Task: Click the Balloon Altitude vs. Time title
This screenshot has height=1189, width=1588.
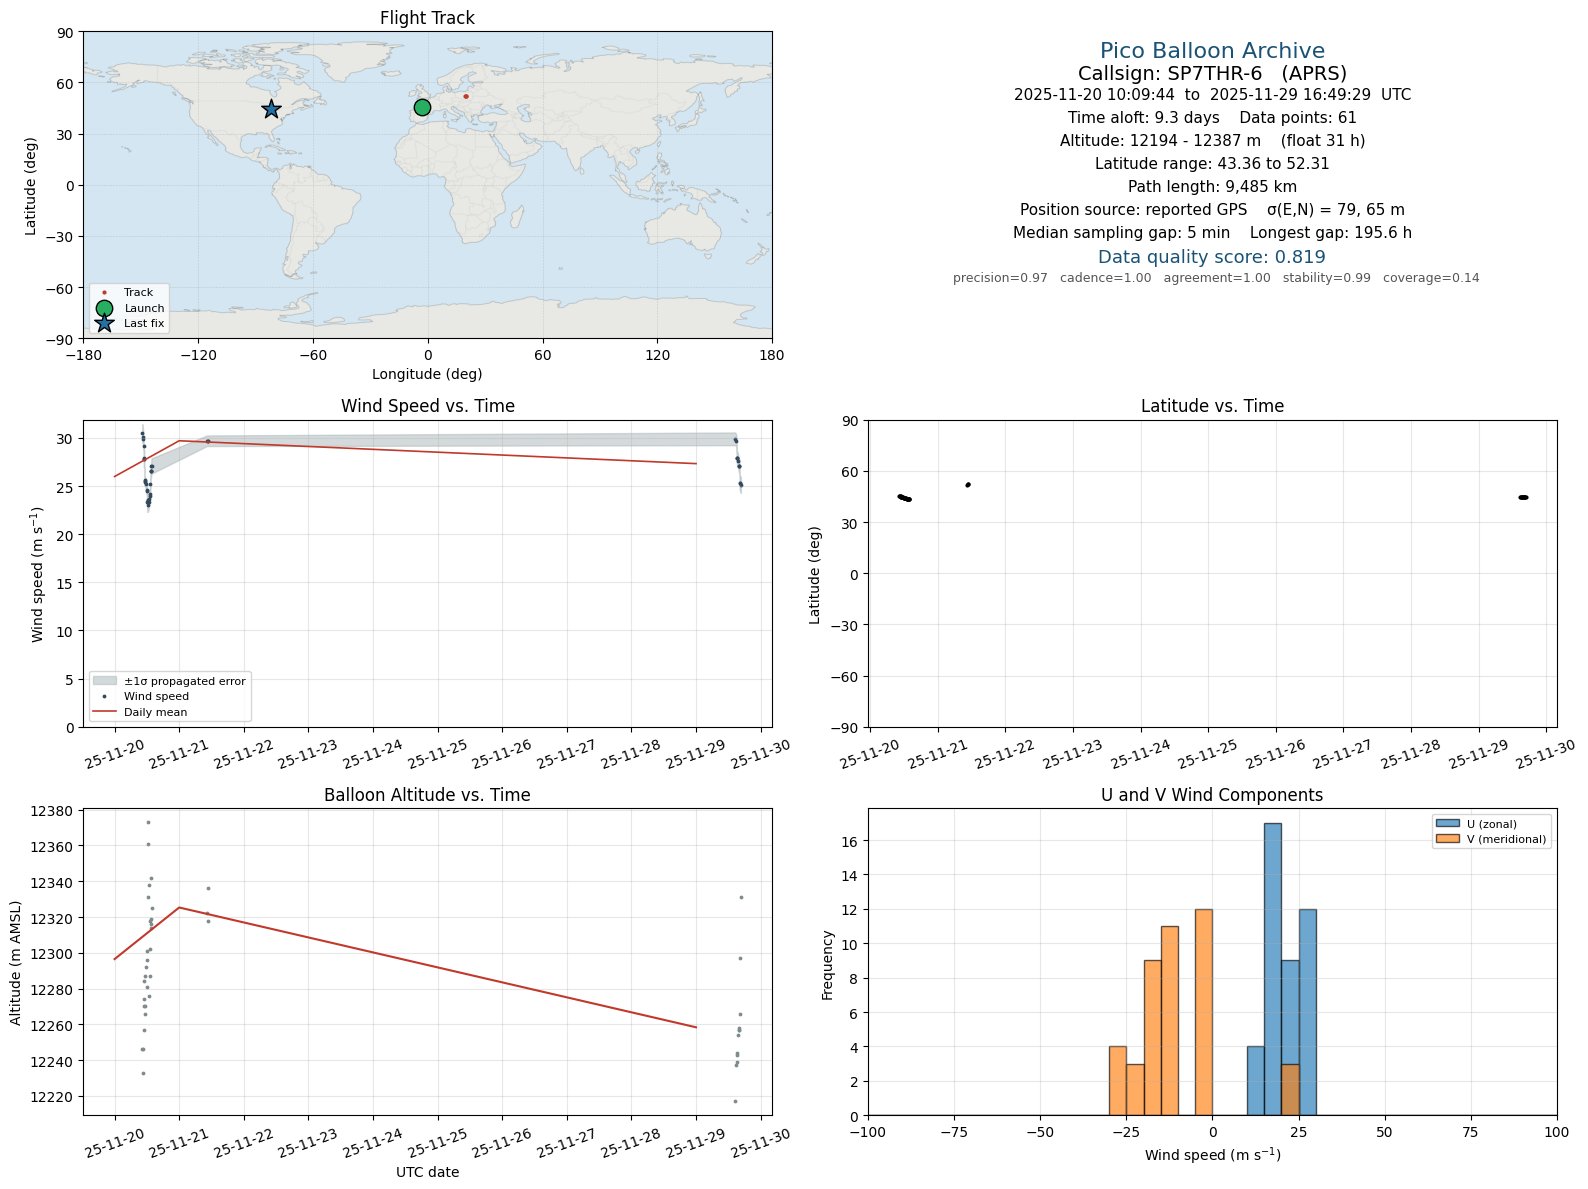Action: click(x=427, y=795)
